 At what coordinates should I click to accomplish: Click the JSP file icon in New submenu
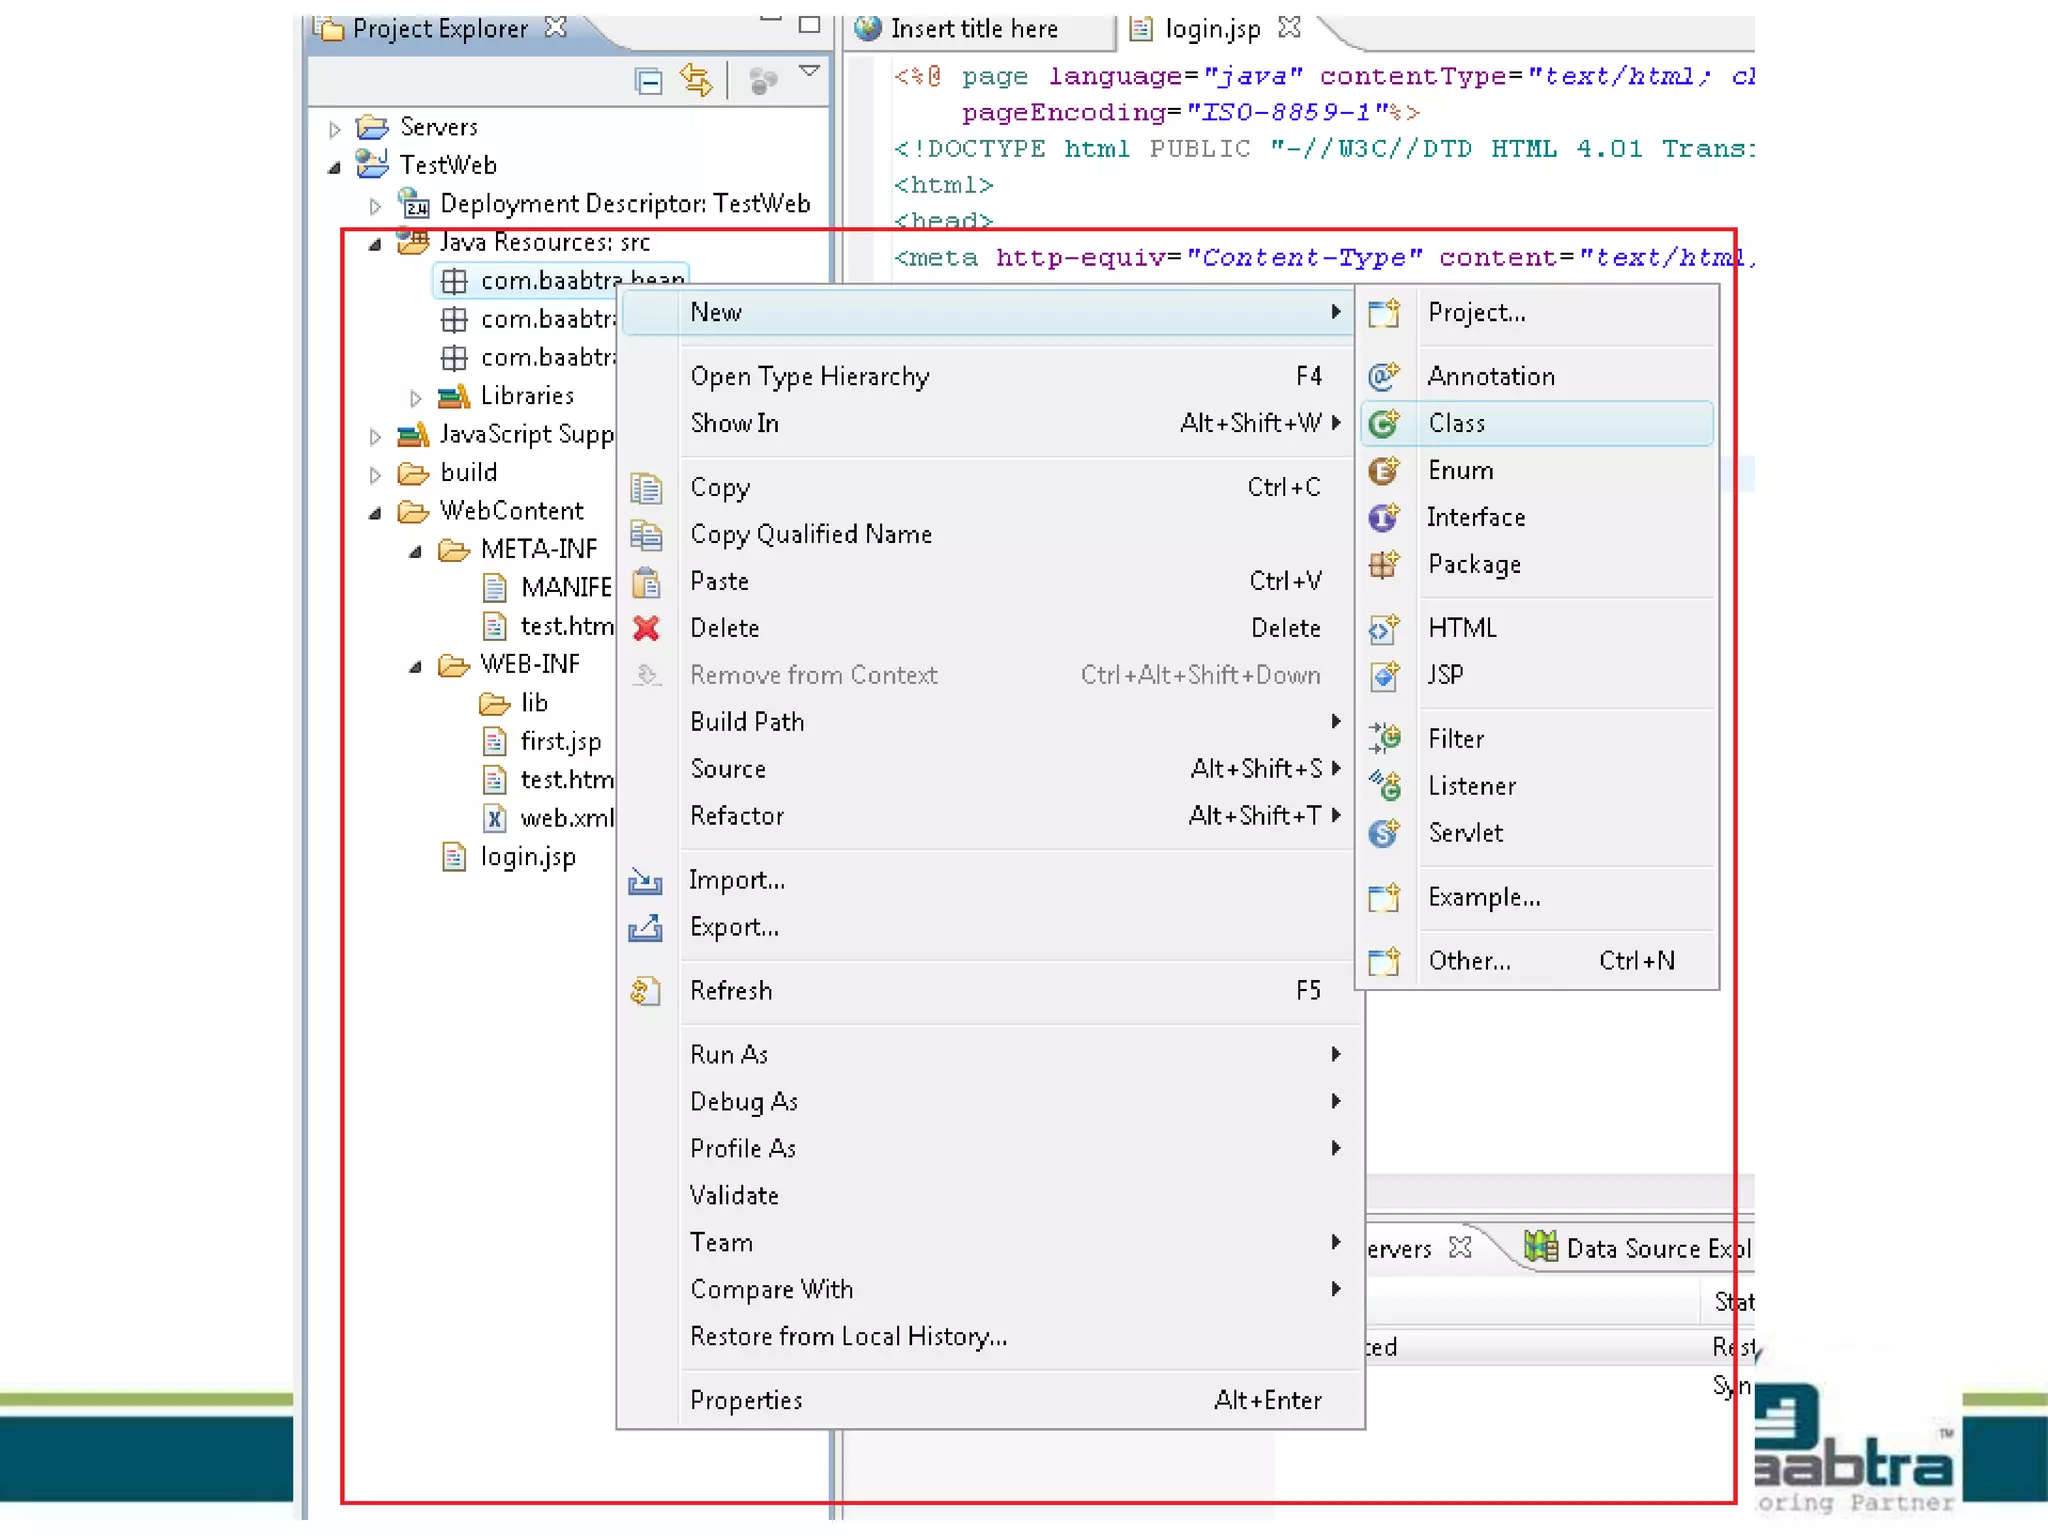(1384, 676)
